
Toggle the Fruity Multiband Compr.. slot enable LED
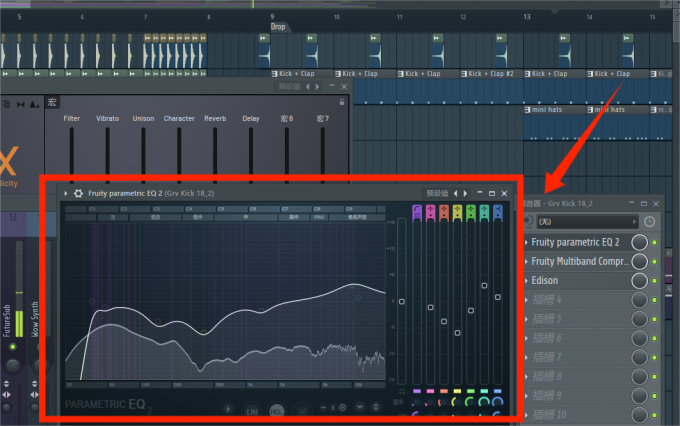654,262
